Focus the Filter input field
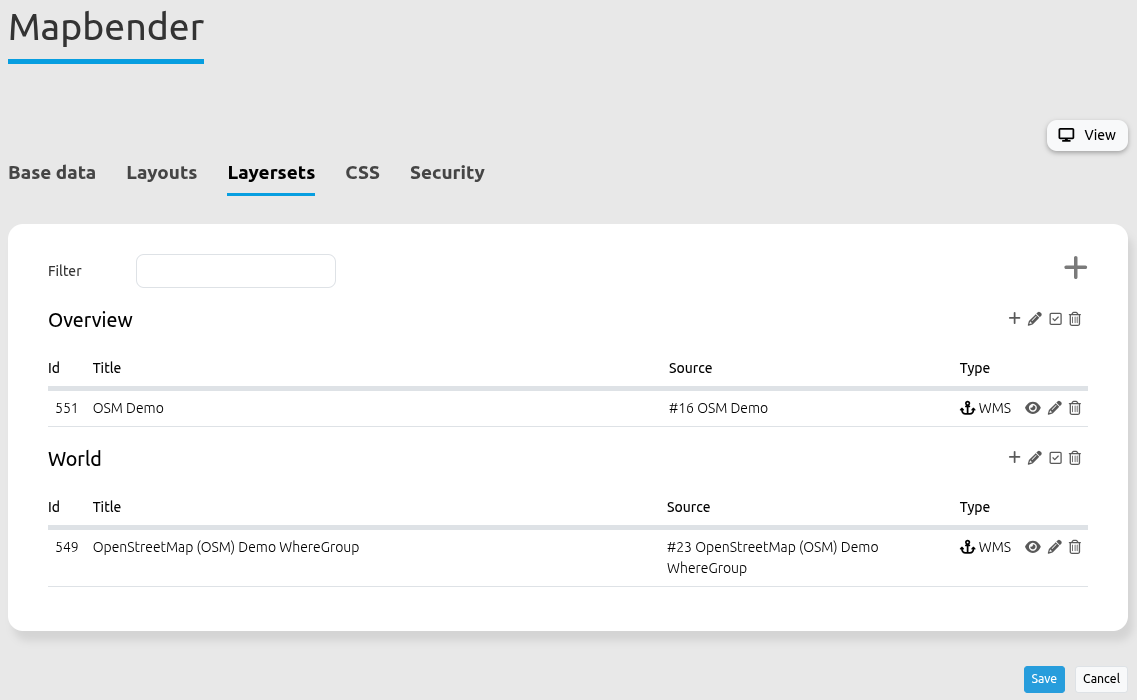This screenshot has width=1137, height=700. [236, 271]
